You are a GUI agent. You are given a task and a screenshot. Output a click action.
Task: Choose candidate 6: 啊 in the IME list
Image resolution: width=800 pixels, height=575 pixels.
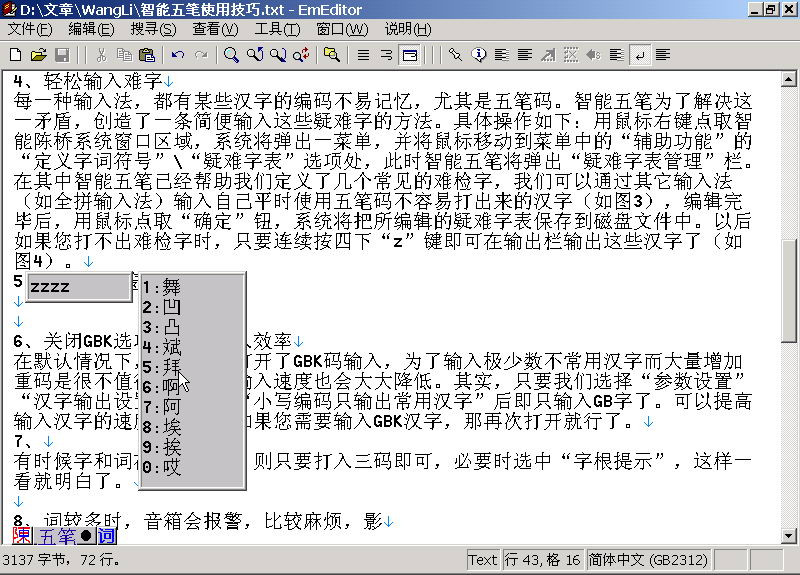click(x=162, y=387)
